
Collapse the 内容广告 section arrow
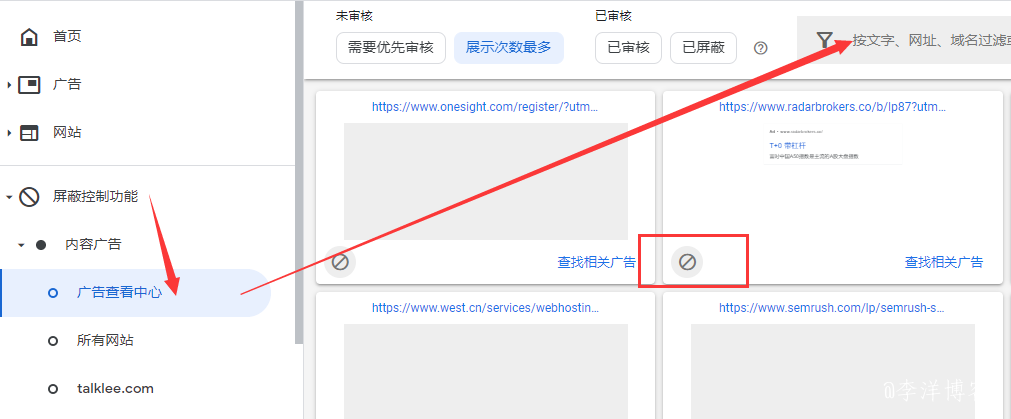21,245
